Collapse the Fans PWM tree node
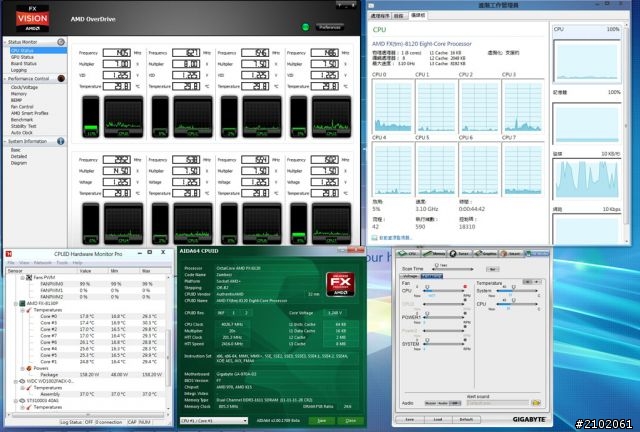The image size is (640, 432). tap(22, 278)
